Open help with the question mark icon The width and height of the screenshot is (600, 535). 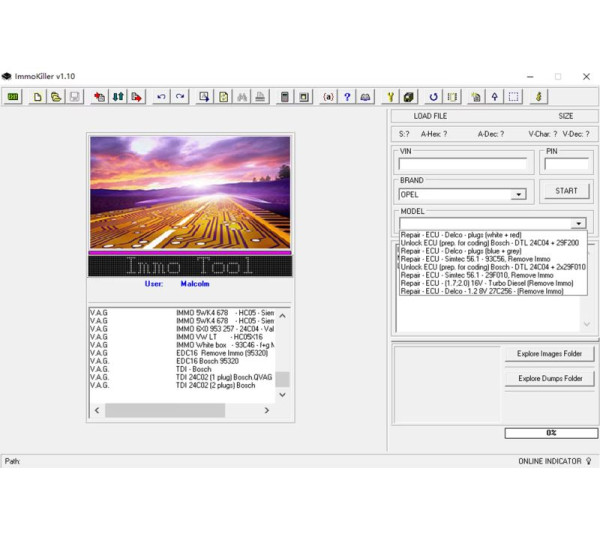(x=347, y=97)
